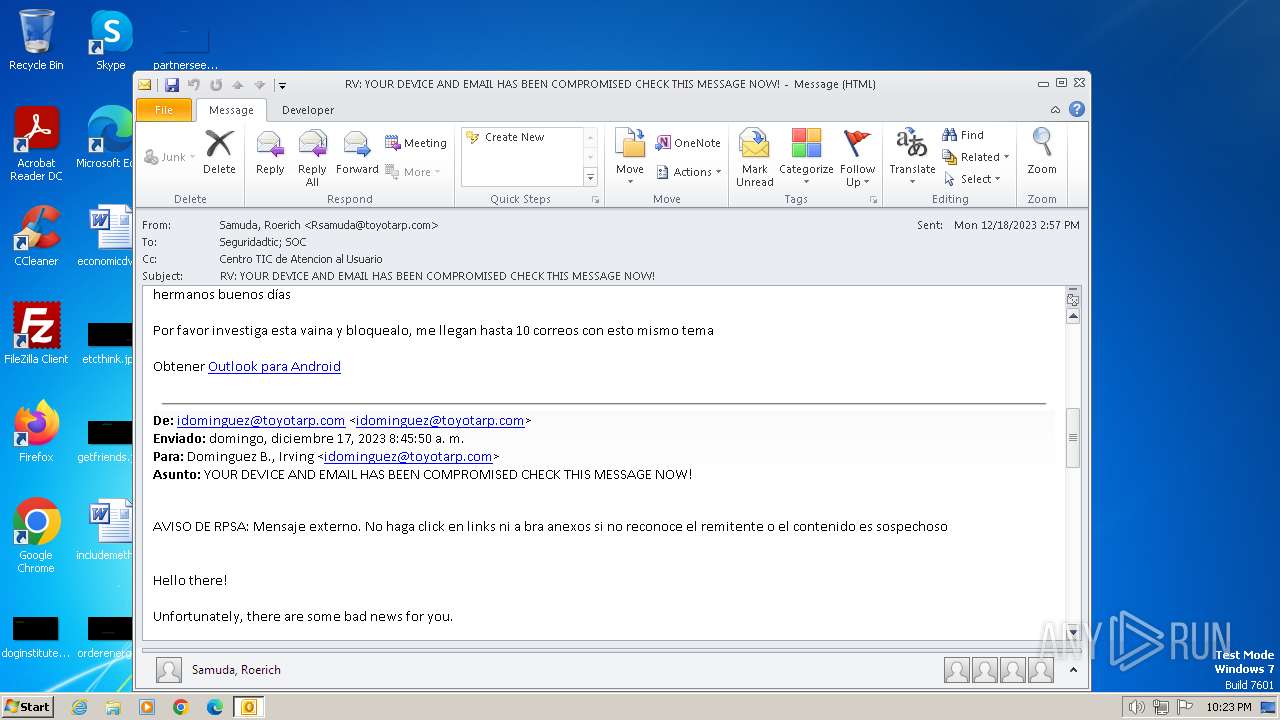Open the Translate tool
Image resolution: width=1280 pixels, height=720 pixels.
pos(912,157)
